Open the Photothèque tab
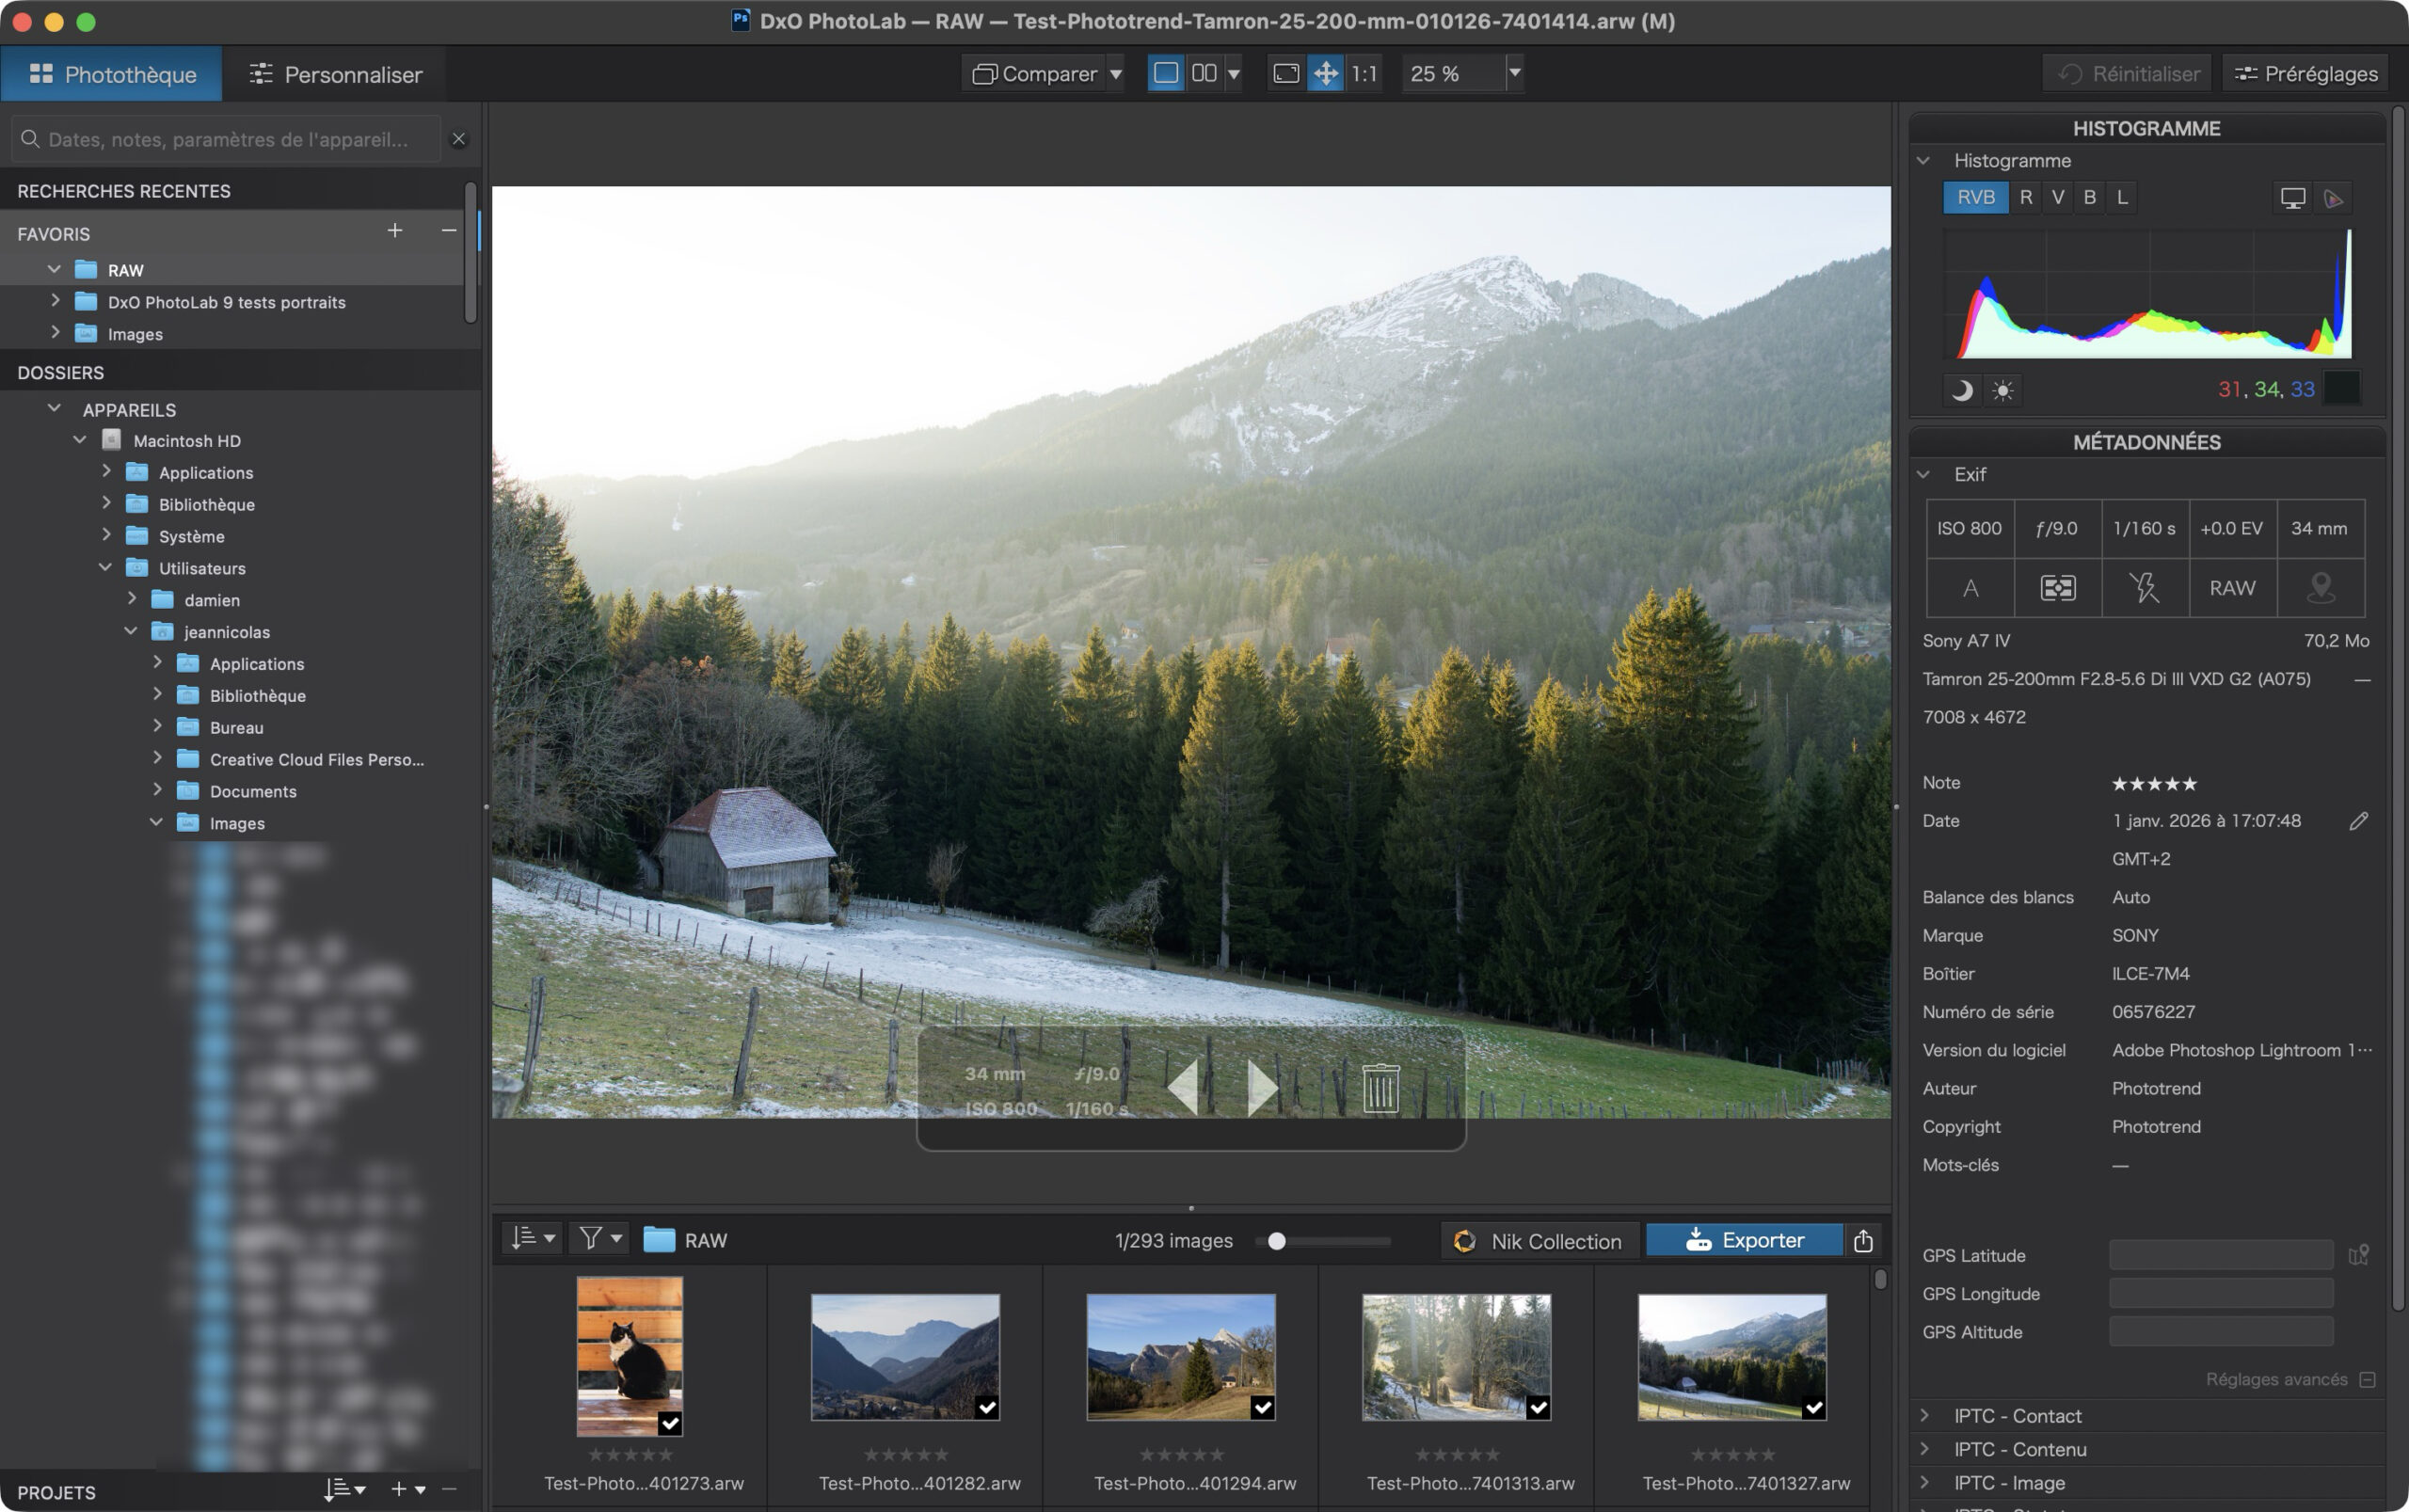 pos(112,74)
